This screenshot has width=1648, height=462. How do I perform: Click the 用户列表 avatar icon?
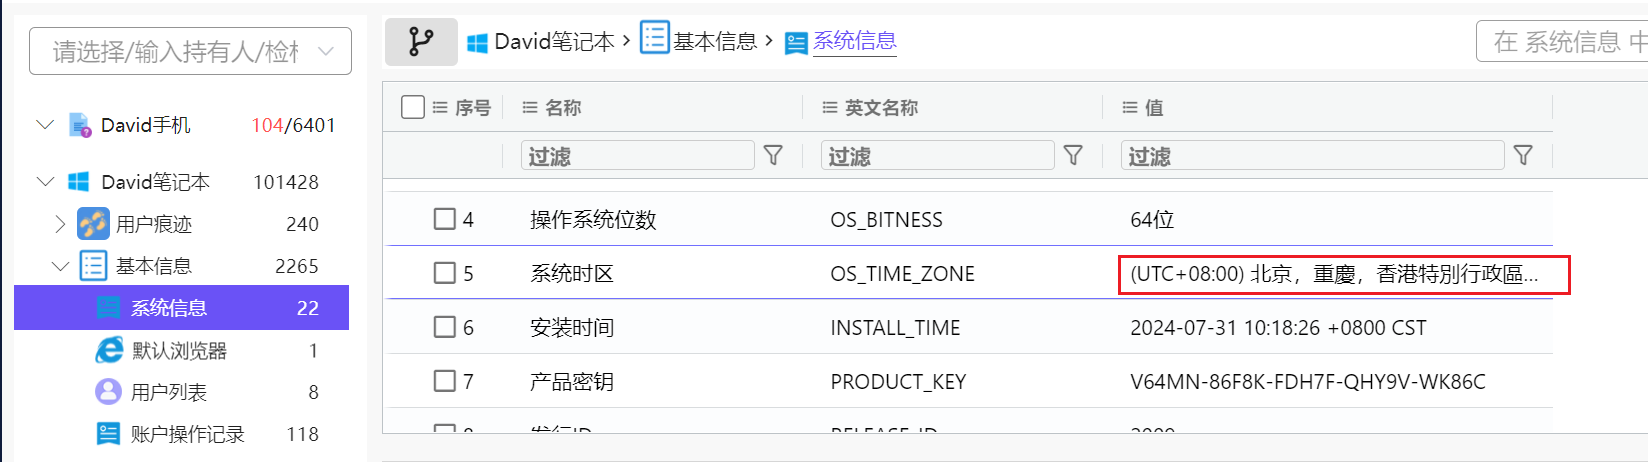108,392
